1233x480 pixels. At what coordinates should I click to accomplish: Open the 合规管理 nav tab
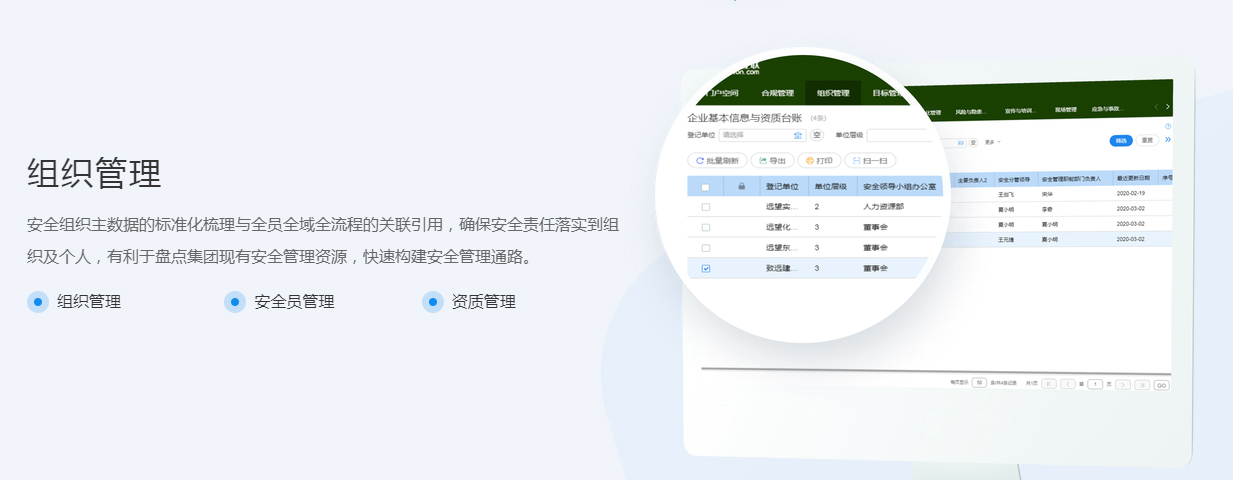[777, 93]
